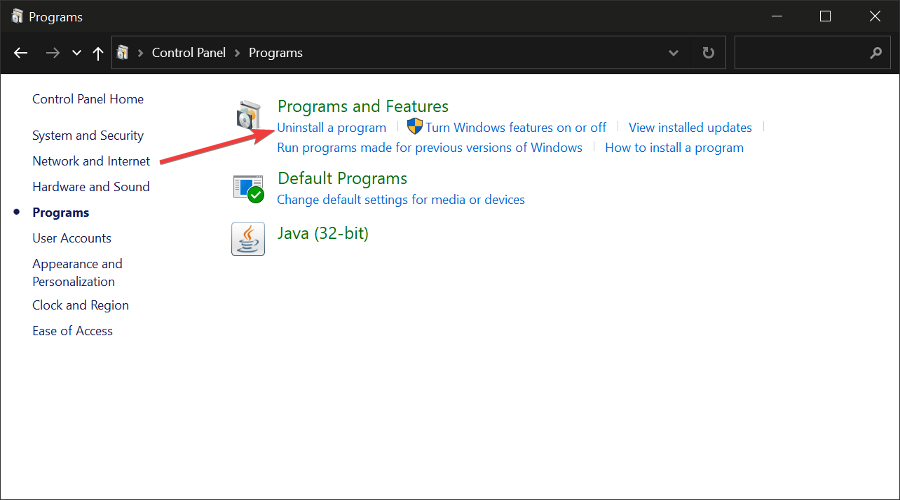Click the Control Panel search box

click(x=800, y=53)
